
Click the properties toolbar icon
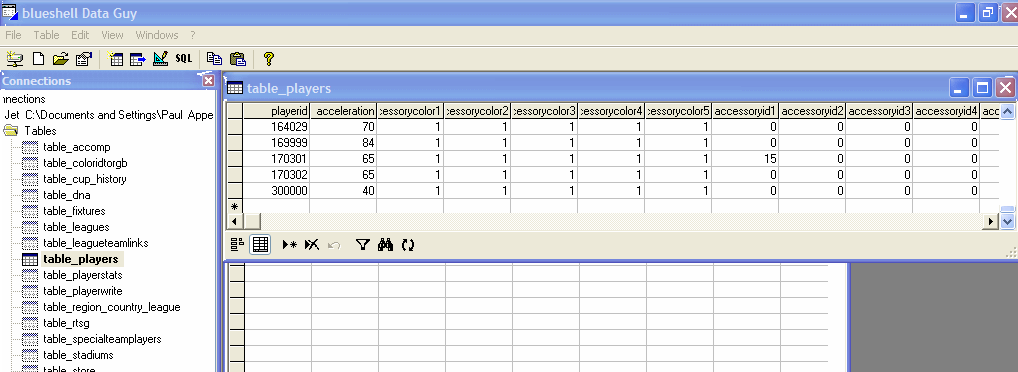point(84,59)
